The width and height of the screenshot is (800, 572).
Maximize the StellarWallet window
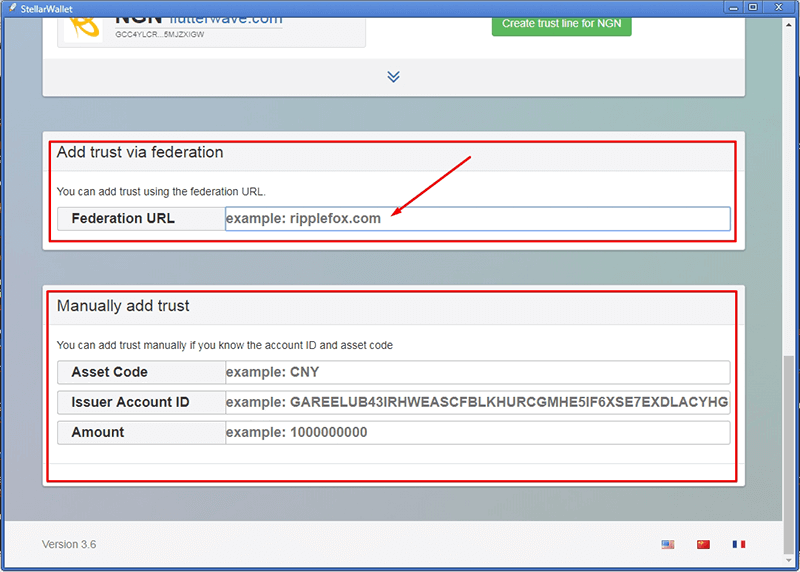(753, 8)
